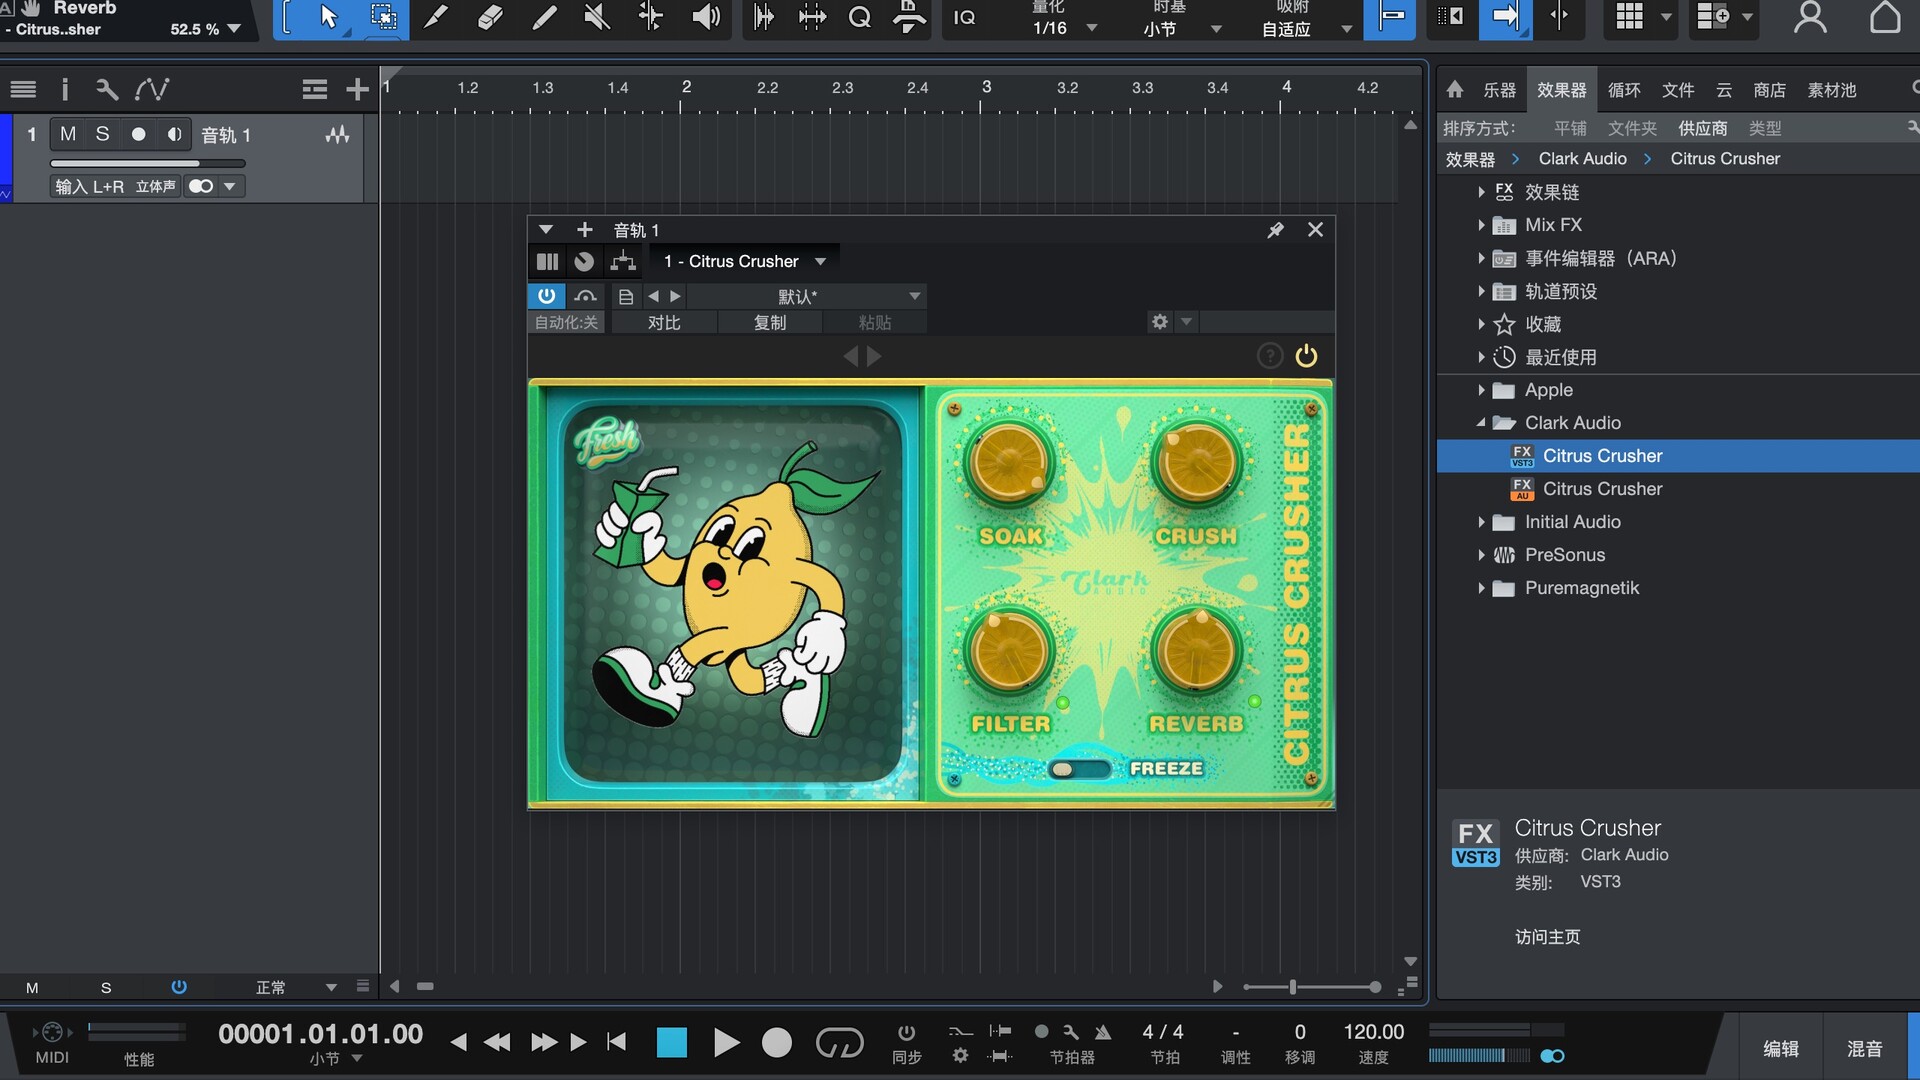
Task: Click bar 3 on timeline ruler
Action: (987, 88)
